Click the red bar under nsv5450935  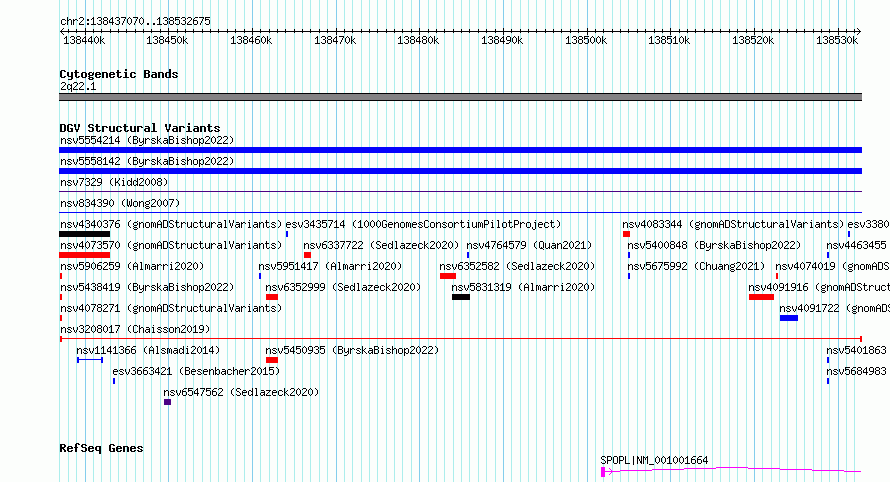click(272, 360)
